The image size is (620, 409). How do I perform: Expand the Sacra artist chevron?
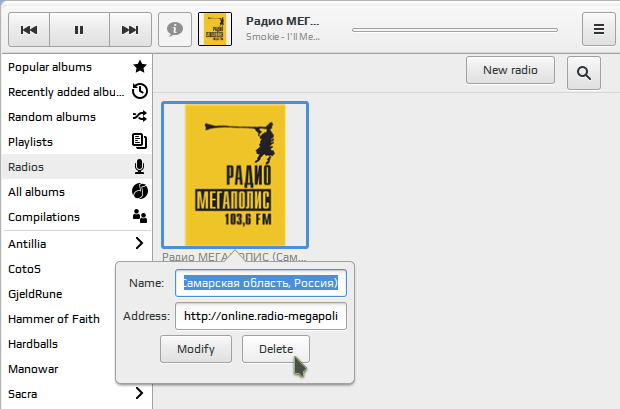(x=139, y=393)
